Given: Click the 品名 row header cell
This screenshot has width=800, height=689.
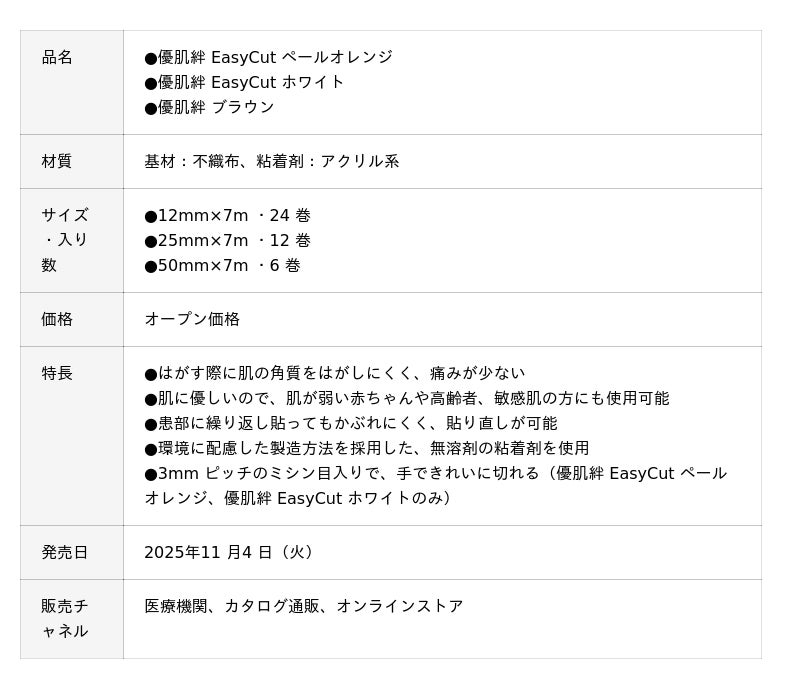Looking at the screenshot, I should tap(71, 83).
